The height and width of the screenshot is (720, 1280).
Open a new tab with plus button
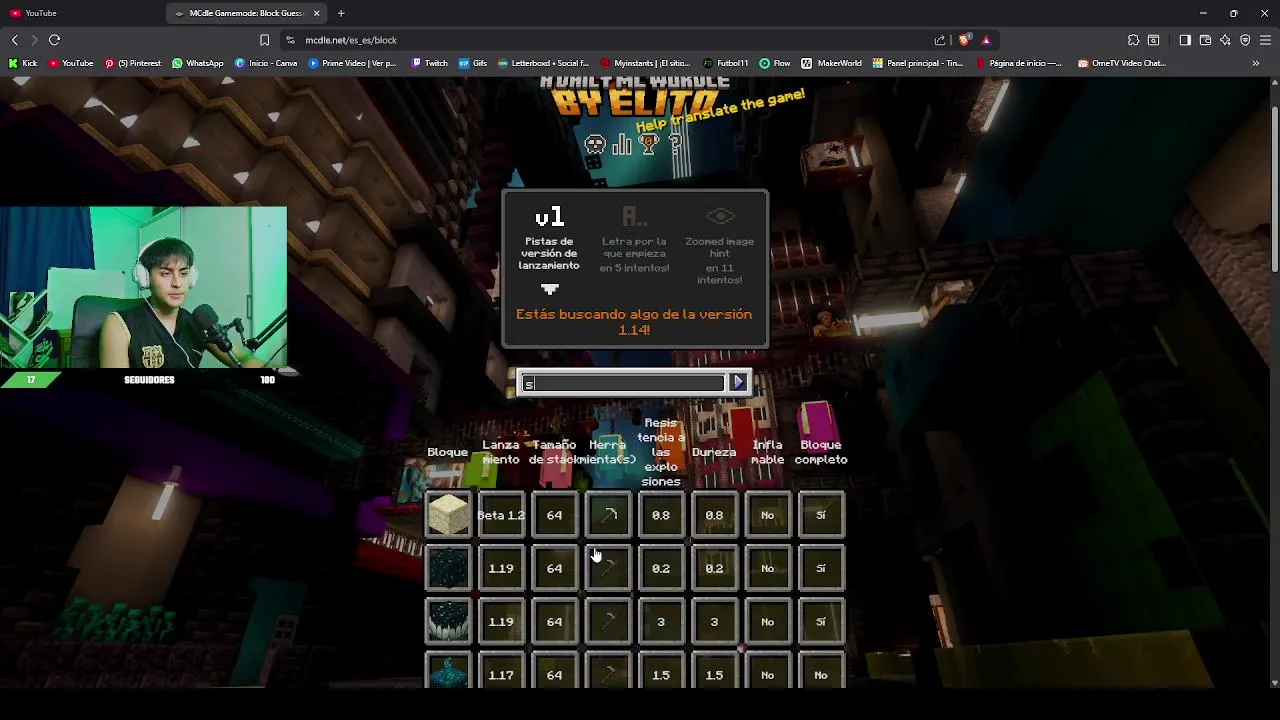click(x=341, y=13)
